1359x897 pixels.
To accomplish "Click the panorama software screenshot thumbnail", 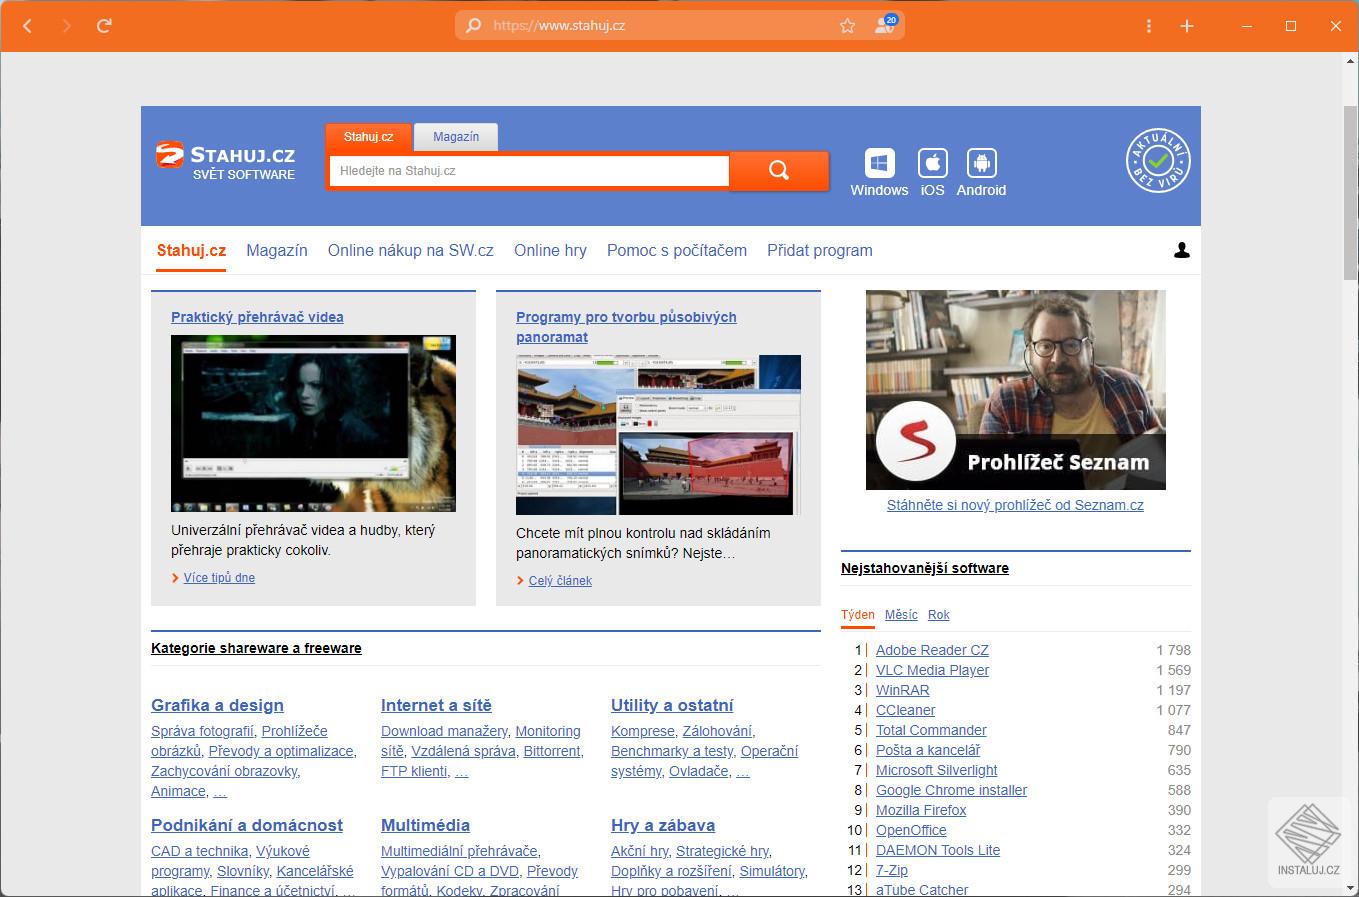I will [658, 435].
